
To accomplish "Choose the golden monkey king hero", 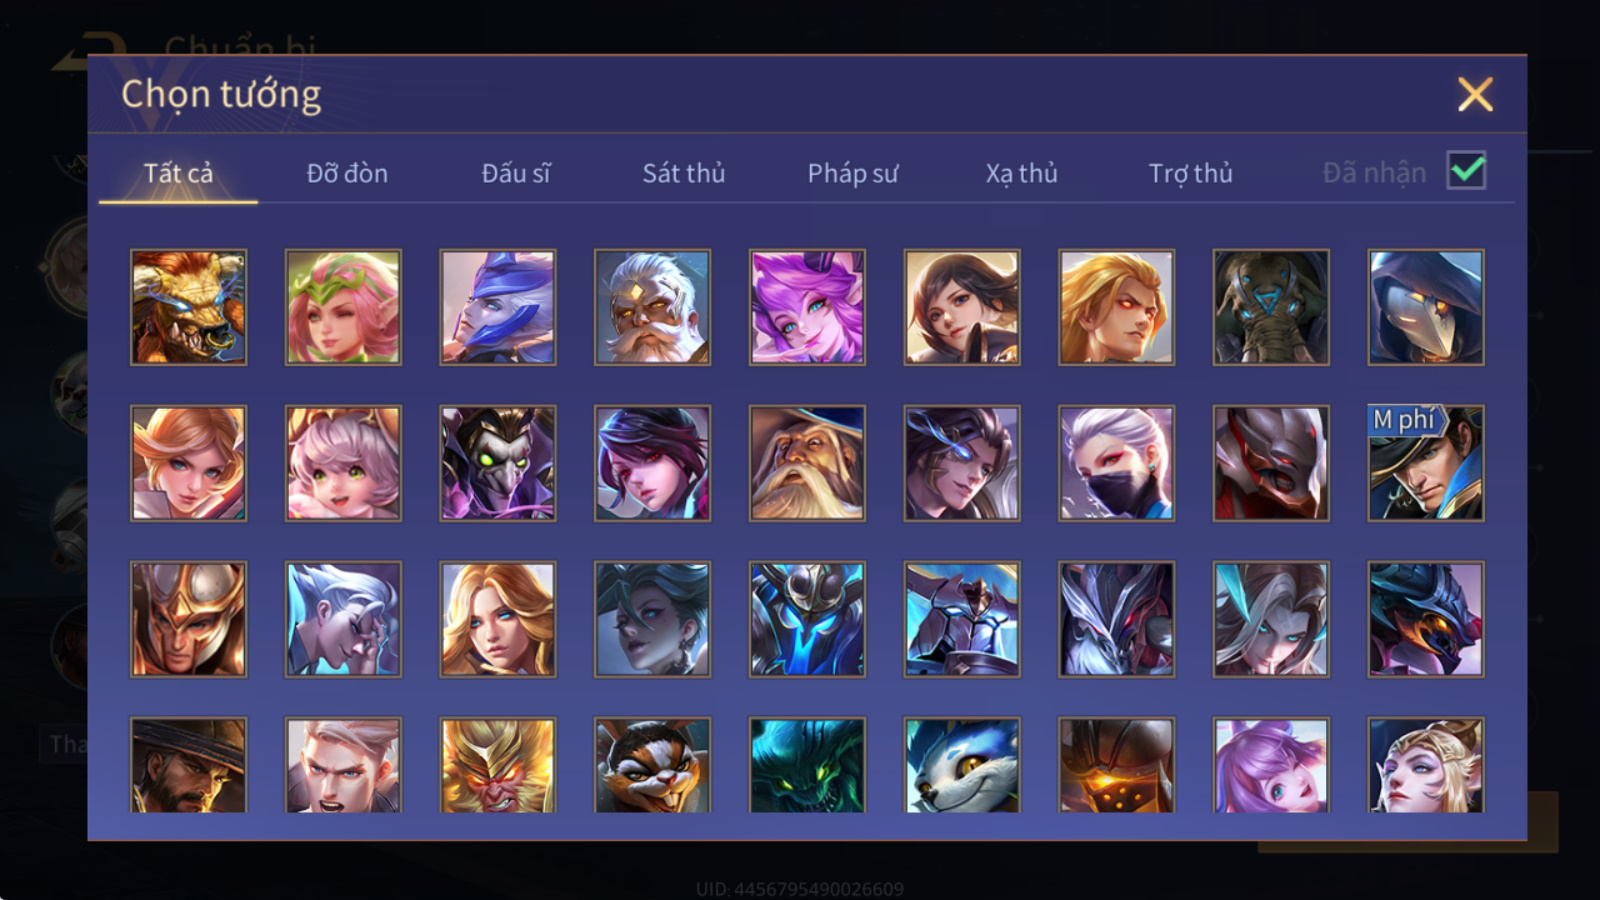I will [498, 765].
